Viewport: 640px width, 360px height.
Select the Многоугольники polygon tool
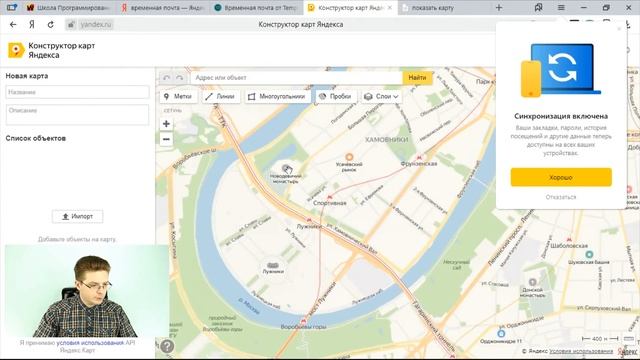point(277,96)
